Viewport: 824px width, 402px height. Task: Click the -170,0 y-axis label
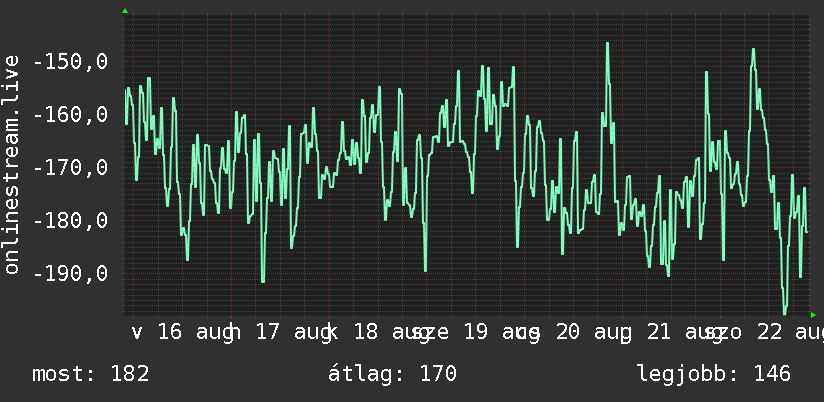pyautogui.click(x=71, y=168)
